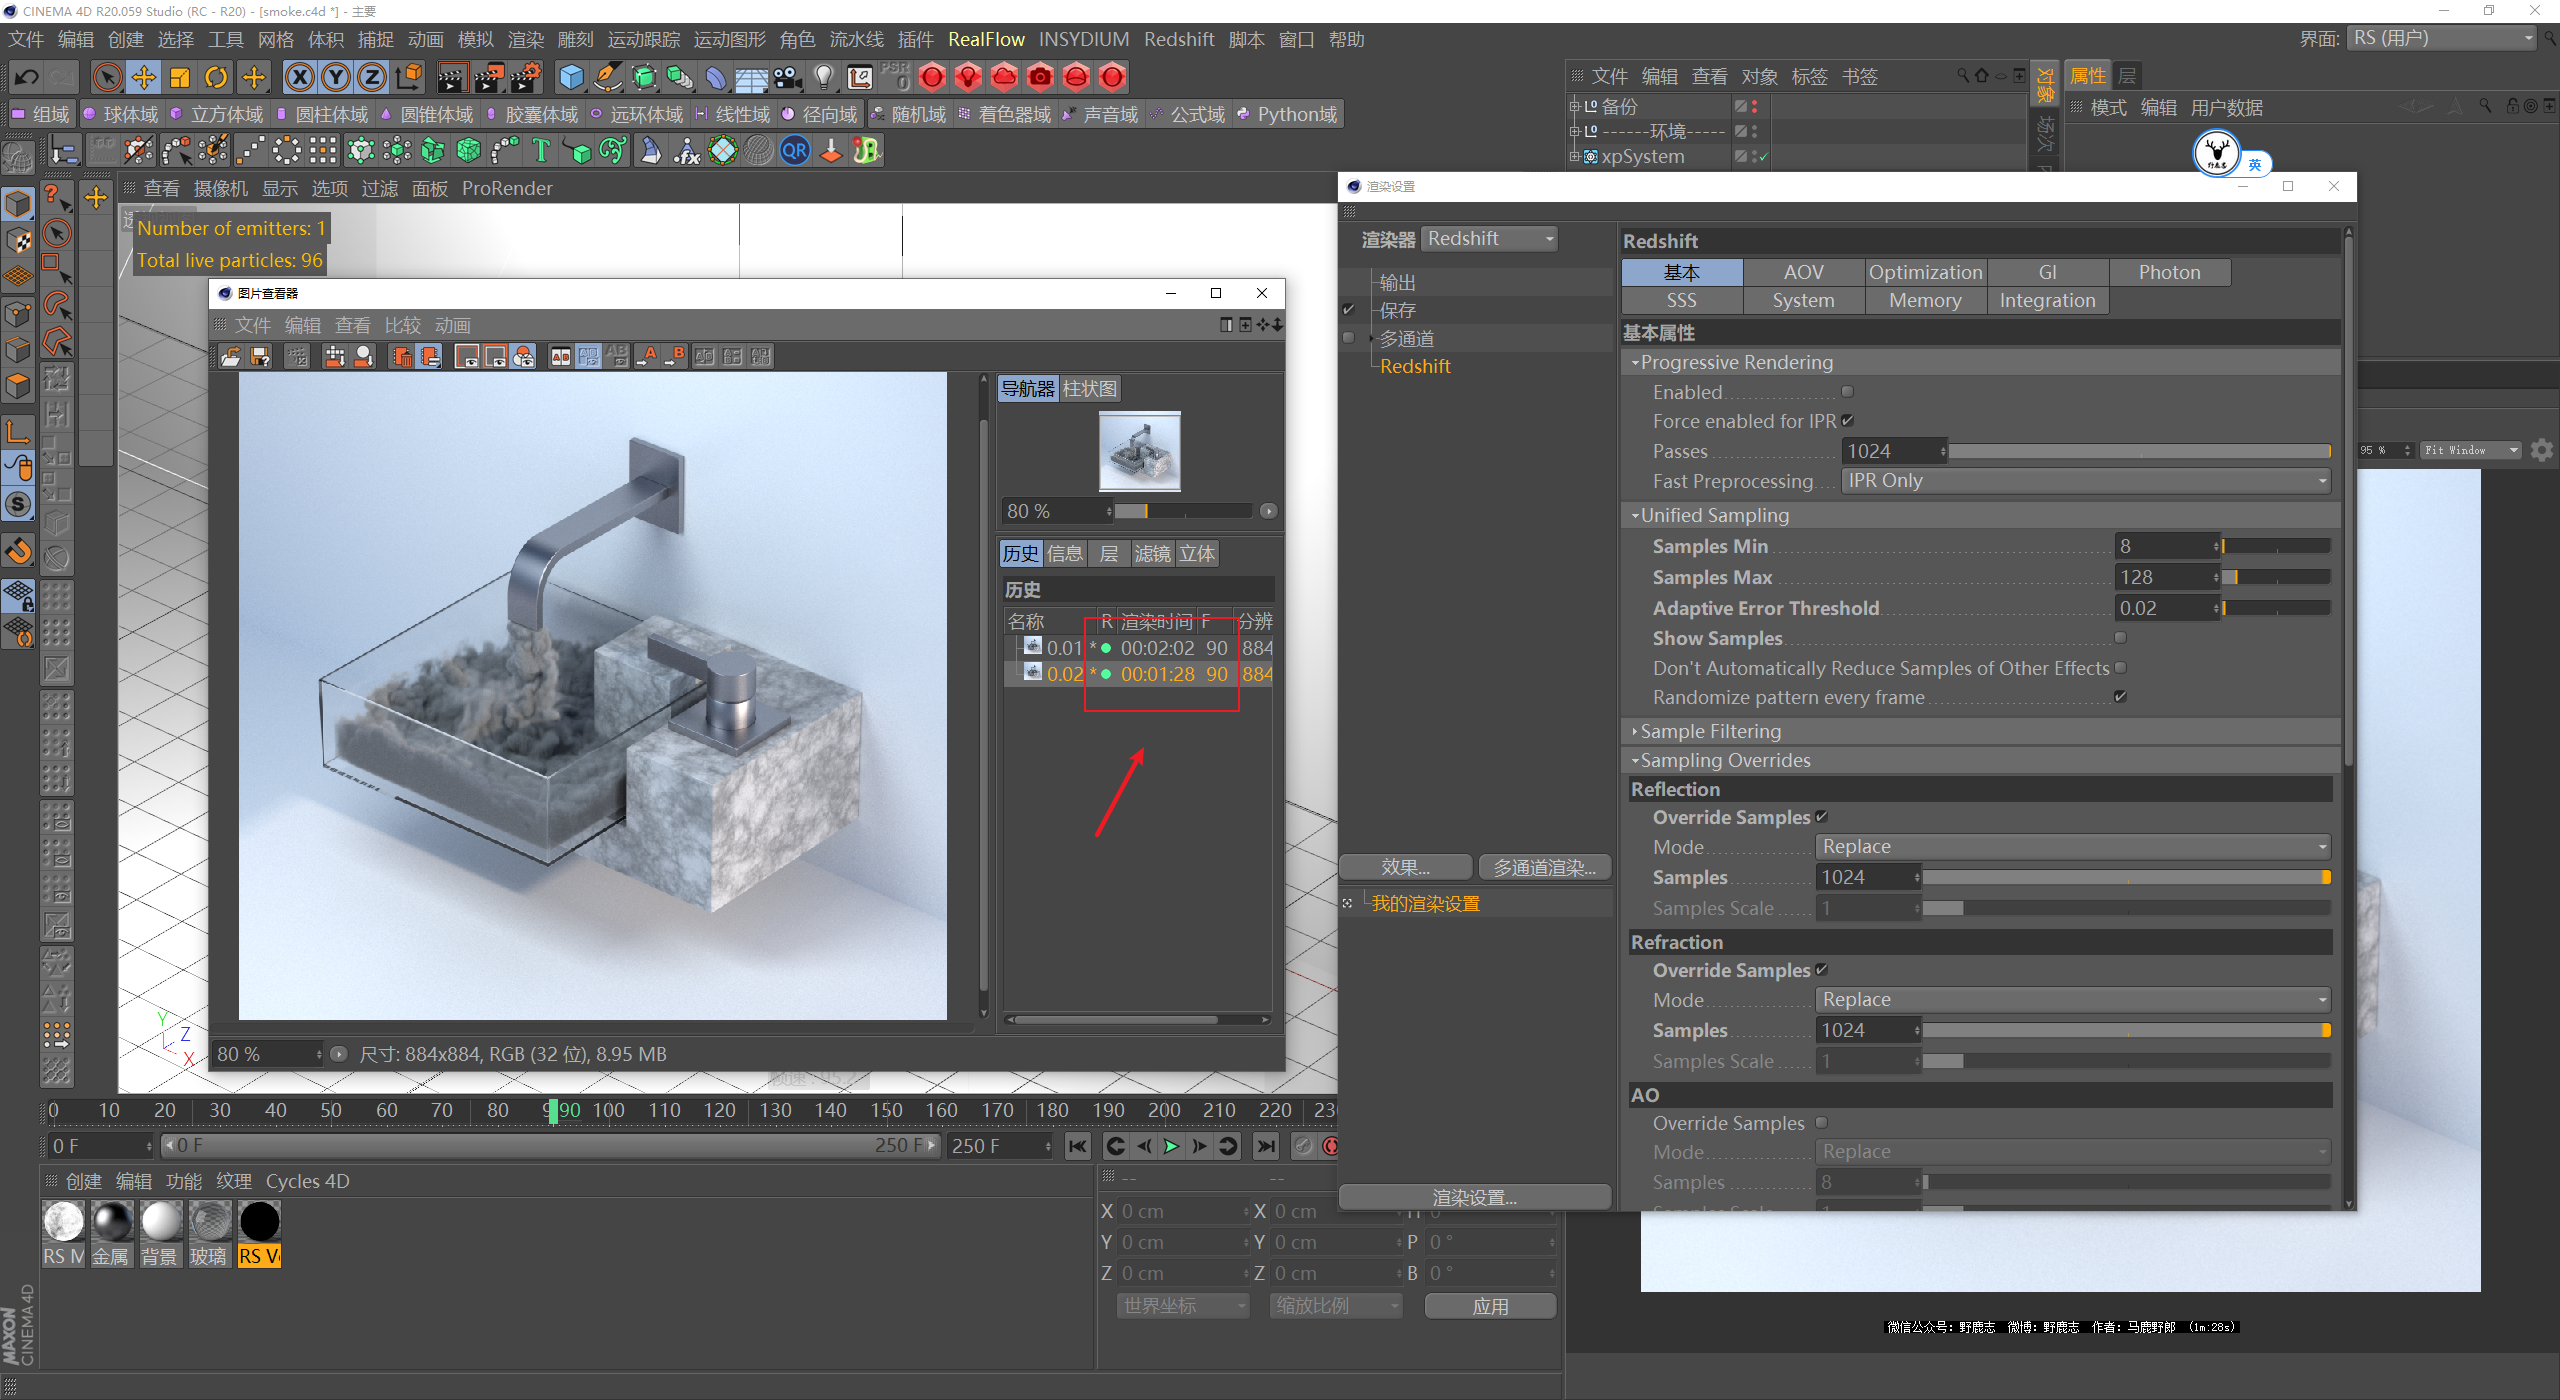
Task: Select 我的渲染设置 preset entry
Action: [x=1425, y=904]
